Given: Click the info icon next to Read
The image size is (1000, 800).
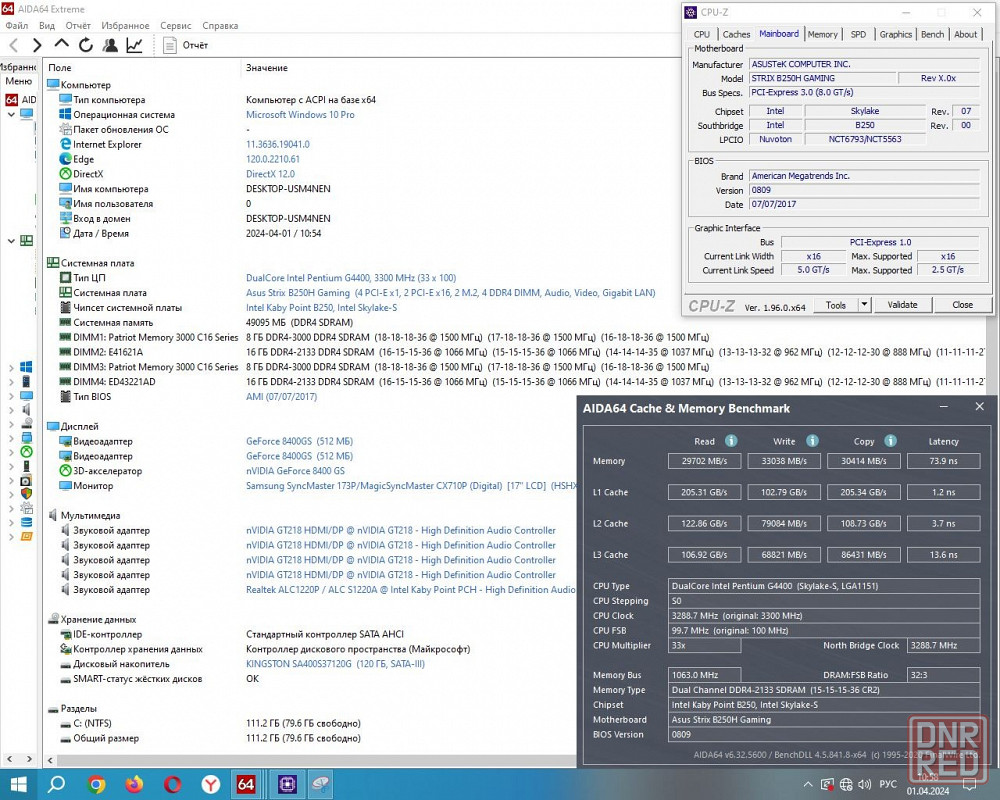Looking at the screenshot, I should 731,441.
